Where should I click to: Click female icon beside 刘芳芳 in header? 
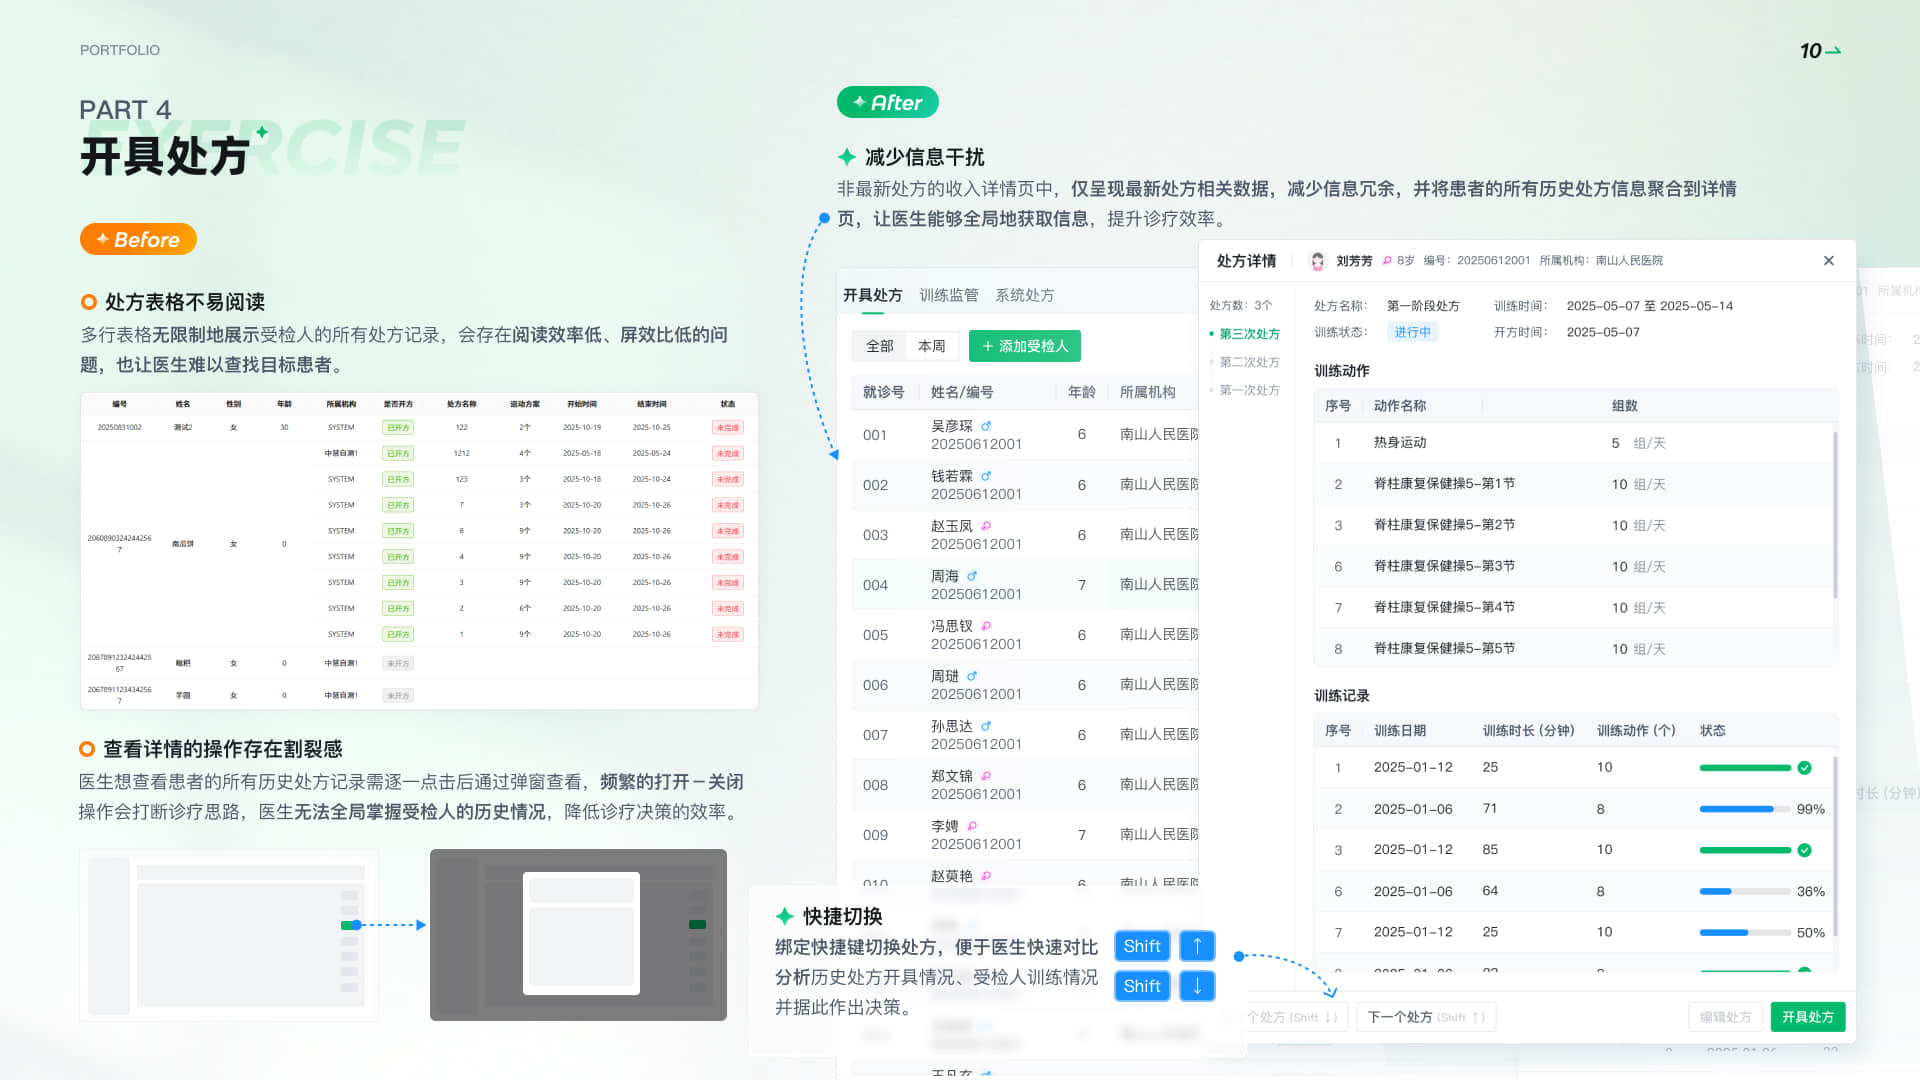[x=1387, y=261]
